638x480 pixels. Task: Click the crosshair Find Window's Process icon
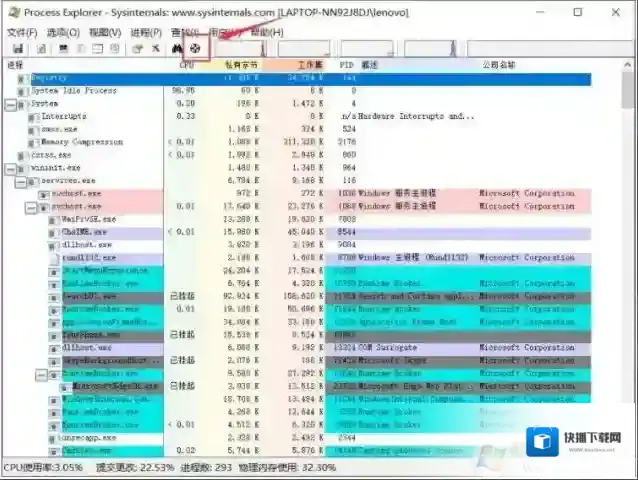pos(196,48)
